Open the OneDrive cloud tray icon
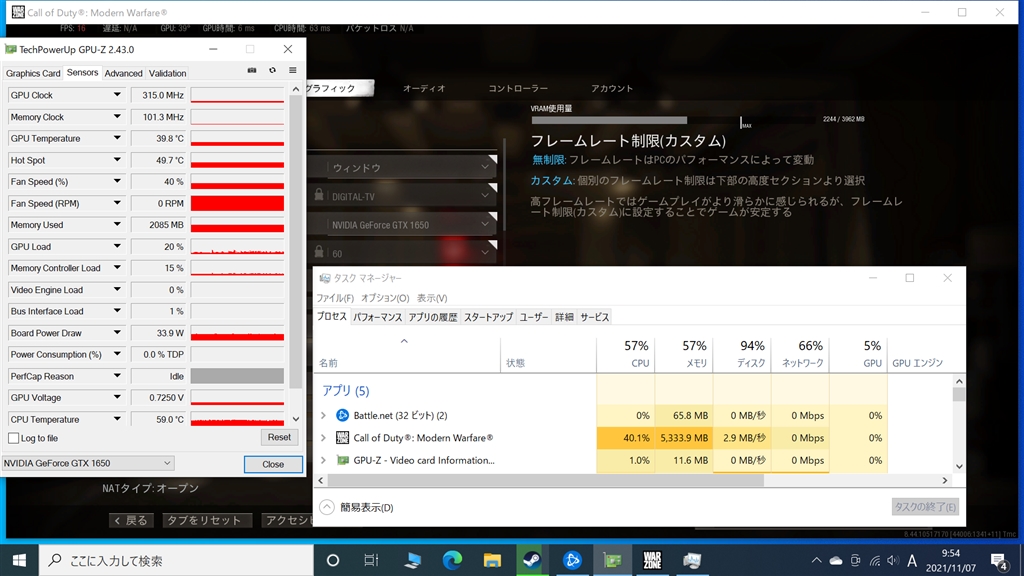 click(x=836, y=560)
